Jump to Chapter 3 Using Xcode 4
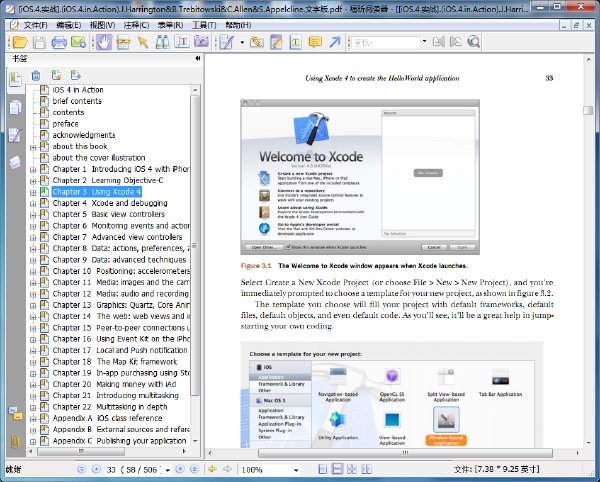 click(x=96, y=192)
